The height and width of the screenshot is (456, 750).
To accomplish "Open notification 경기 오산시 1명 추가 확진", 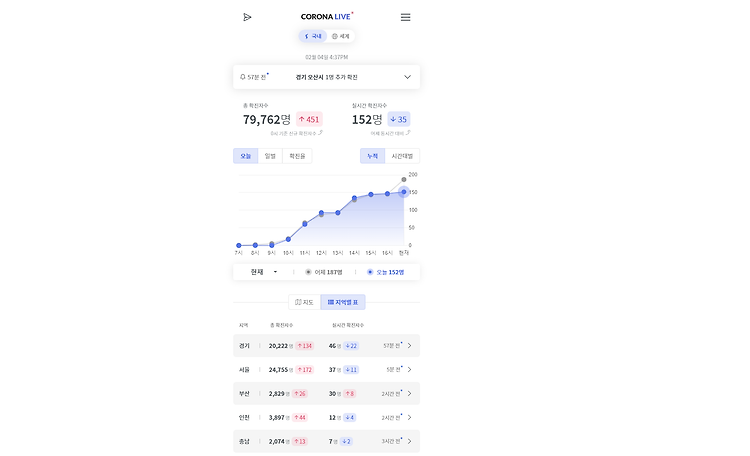I will pos(326,77).
